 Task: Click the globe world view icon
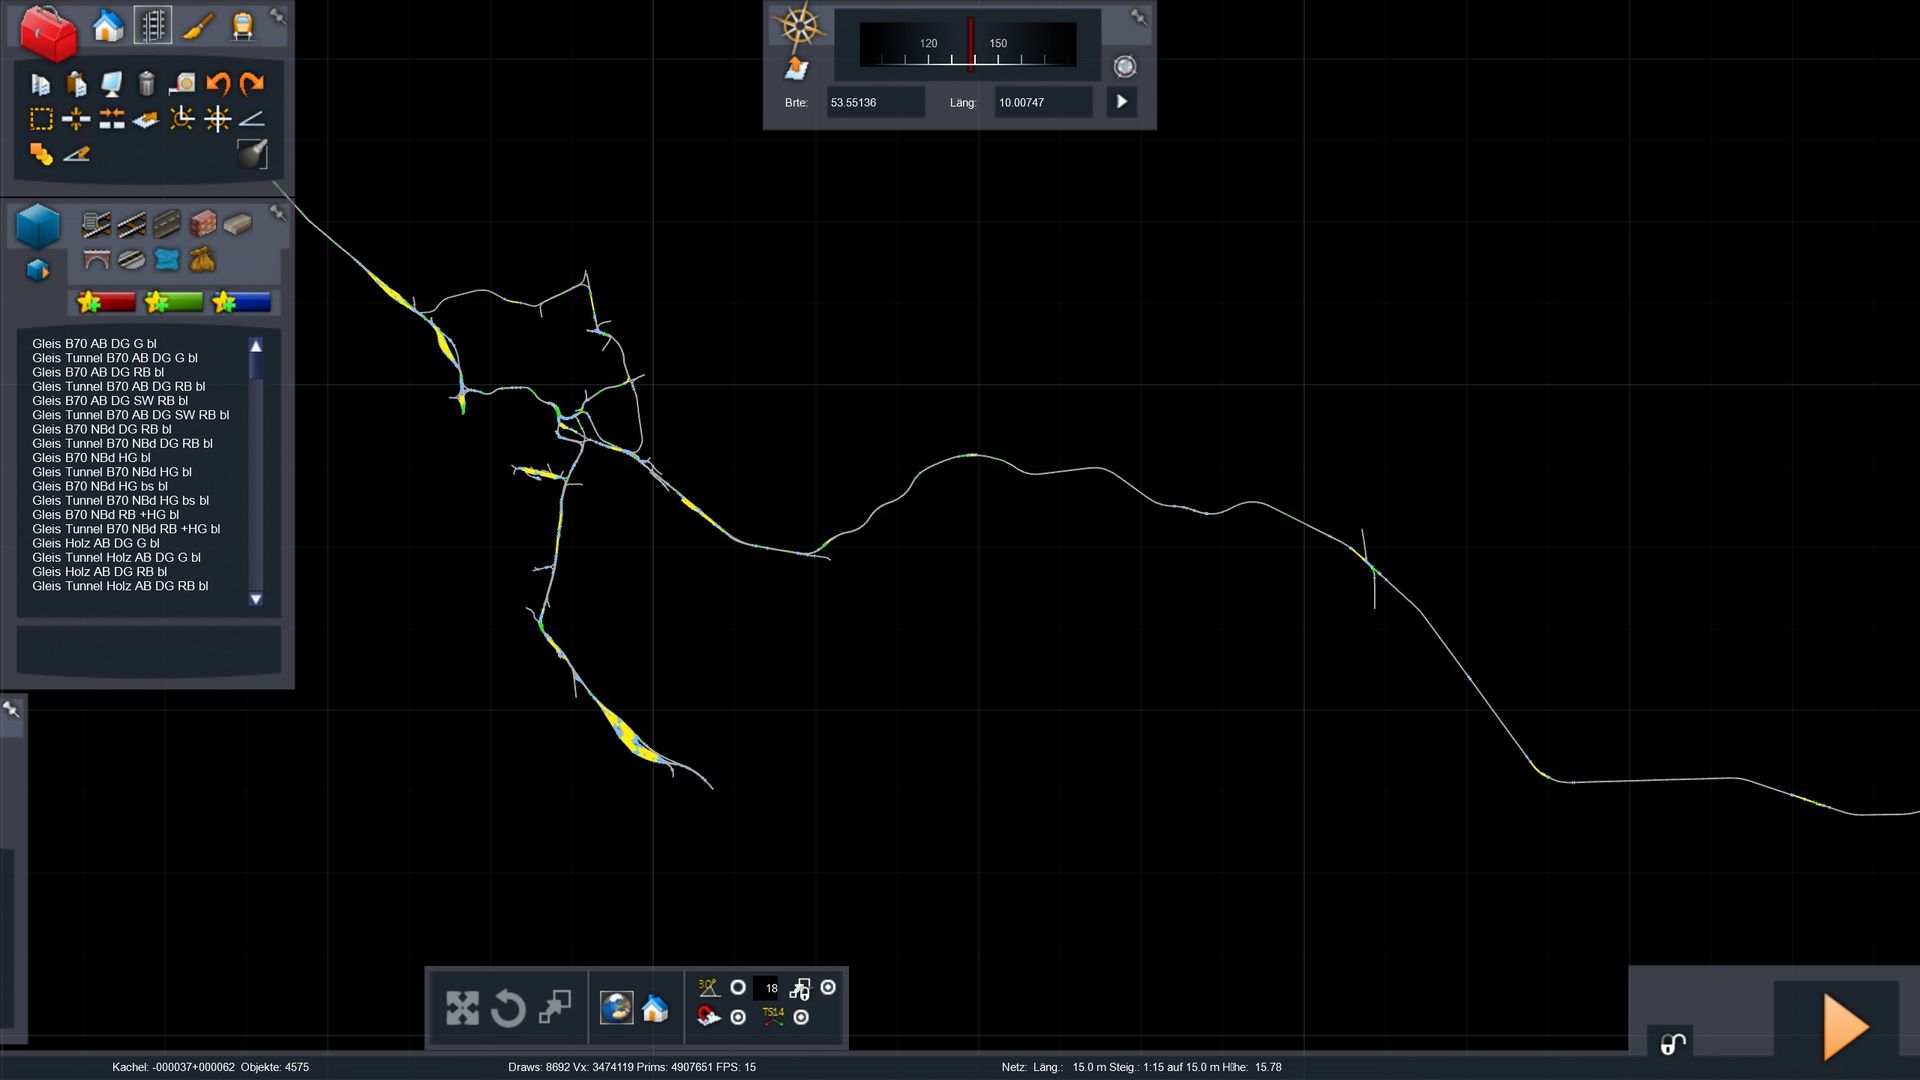coord(616,1007)
